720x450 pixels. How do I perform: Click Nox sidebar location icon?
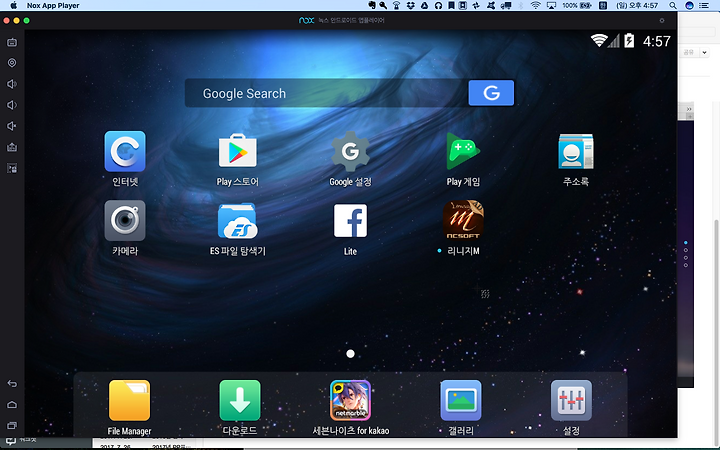pos(12,63)
